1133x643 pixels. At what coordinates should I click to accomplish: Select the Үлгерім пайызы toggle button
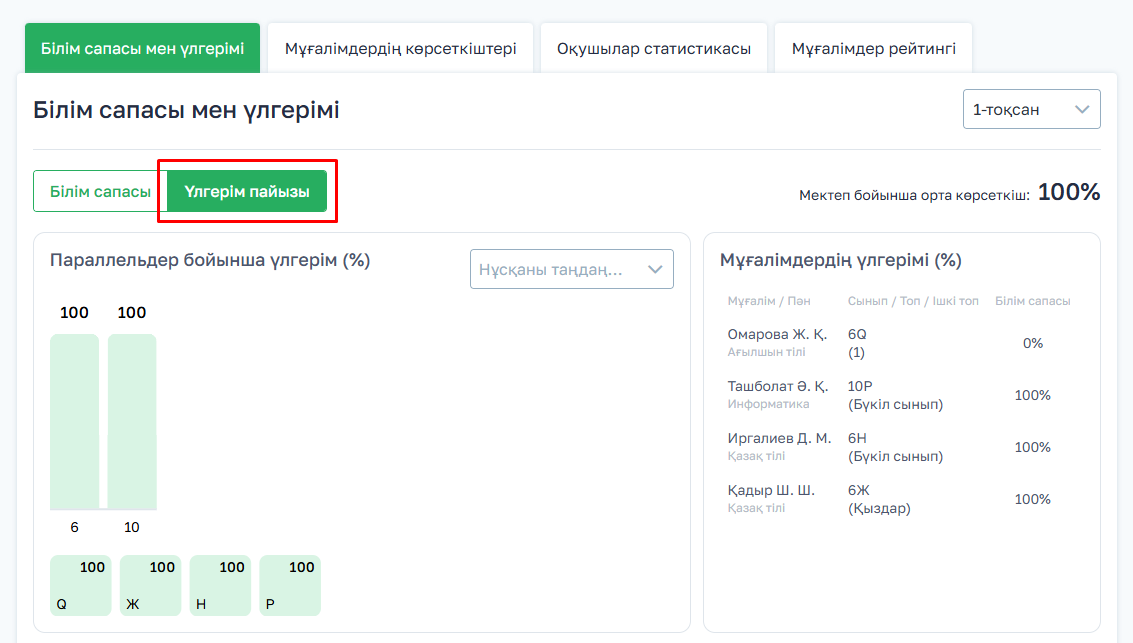pos(247,191)
